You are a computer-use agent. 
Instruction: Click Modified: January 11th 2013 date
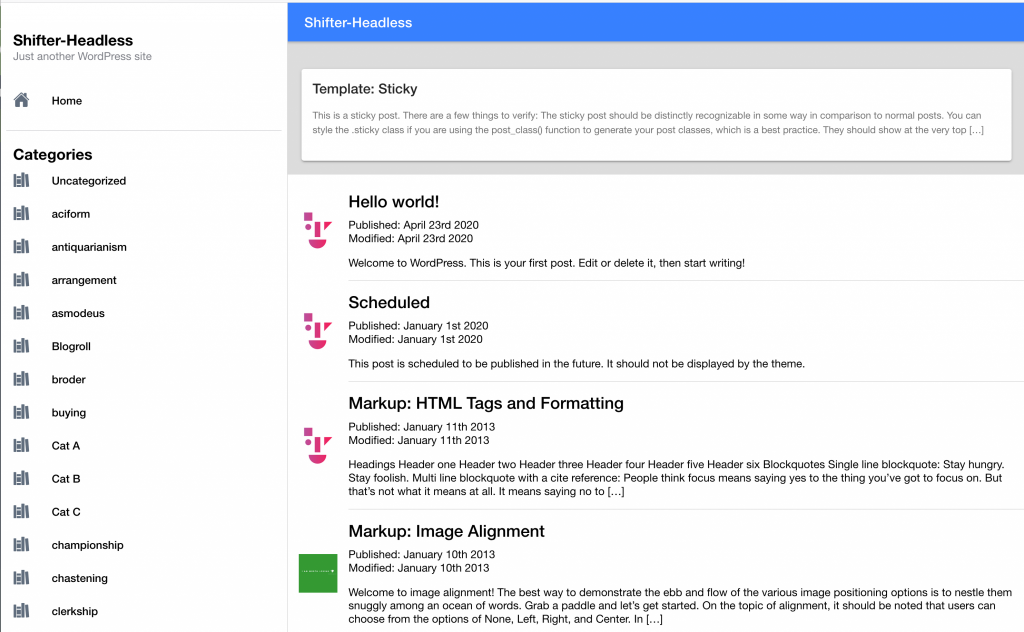tap(419, 441)
